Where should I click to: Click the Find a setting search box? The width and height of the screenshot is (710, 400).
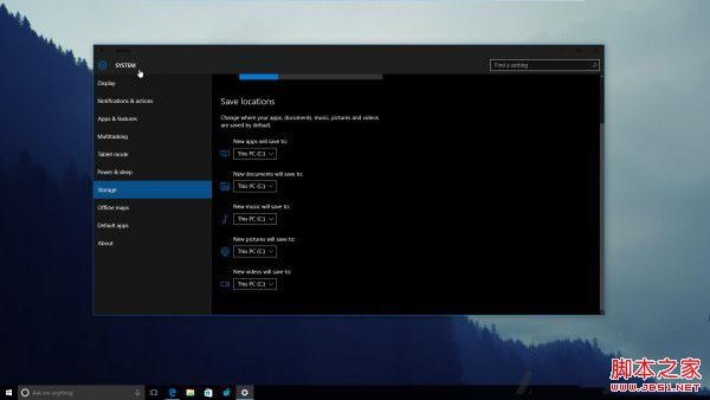pyautogui.click(x=540, y=65)
